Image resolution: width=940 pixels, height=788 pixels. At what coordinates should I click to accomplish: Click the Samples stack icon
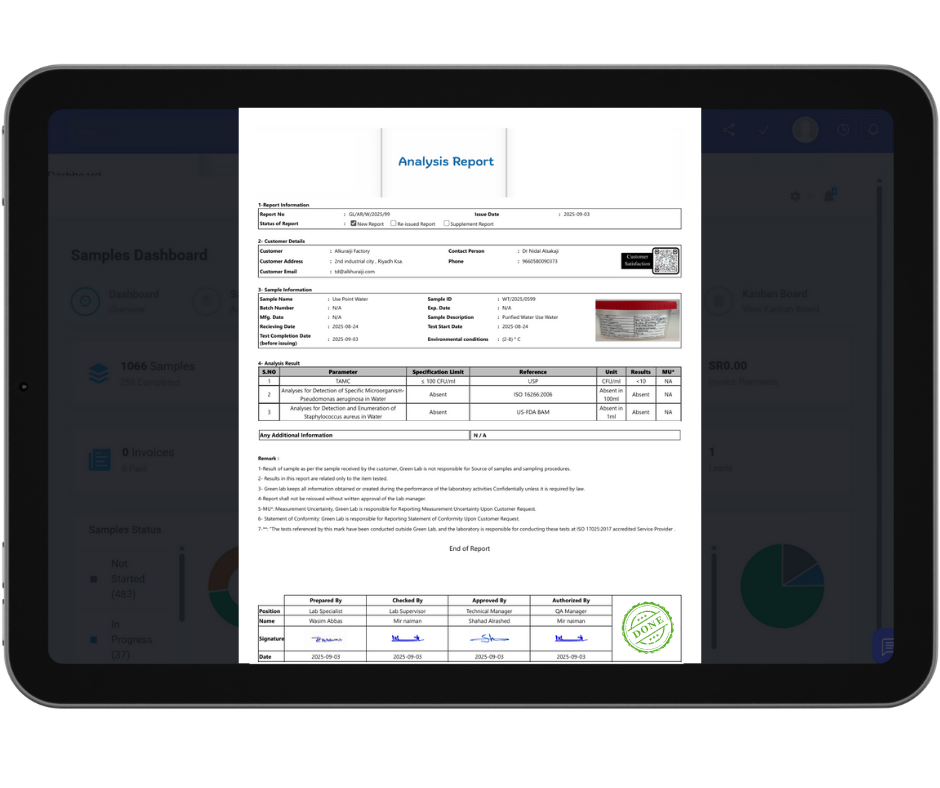pos(99,373)
